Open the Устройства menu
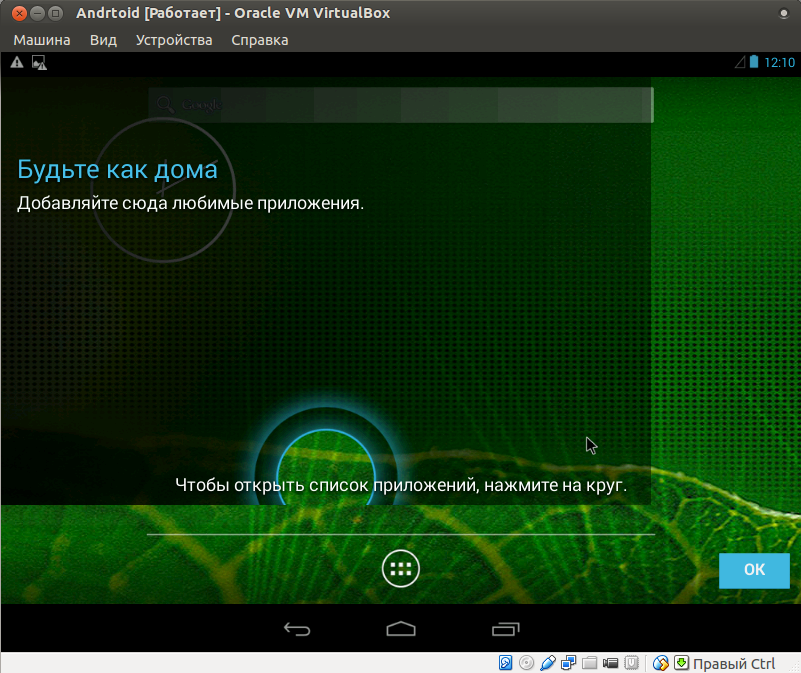The width and height of the screenshot is (801, 673). 174,40
